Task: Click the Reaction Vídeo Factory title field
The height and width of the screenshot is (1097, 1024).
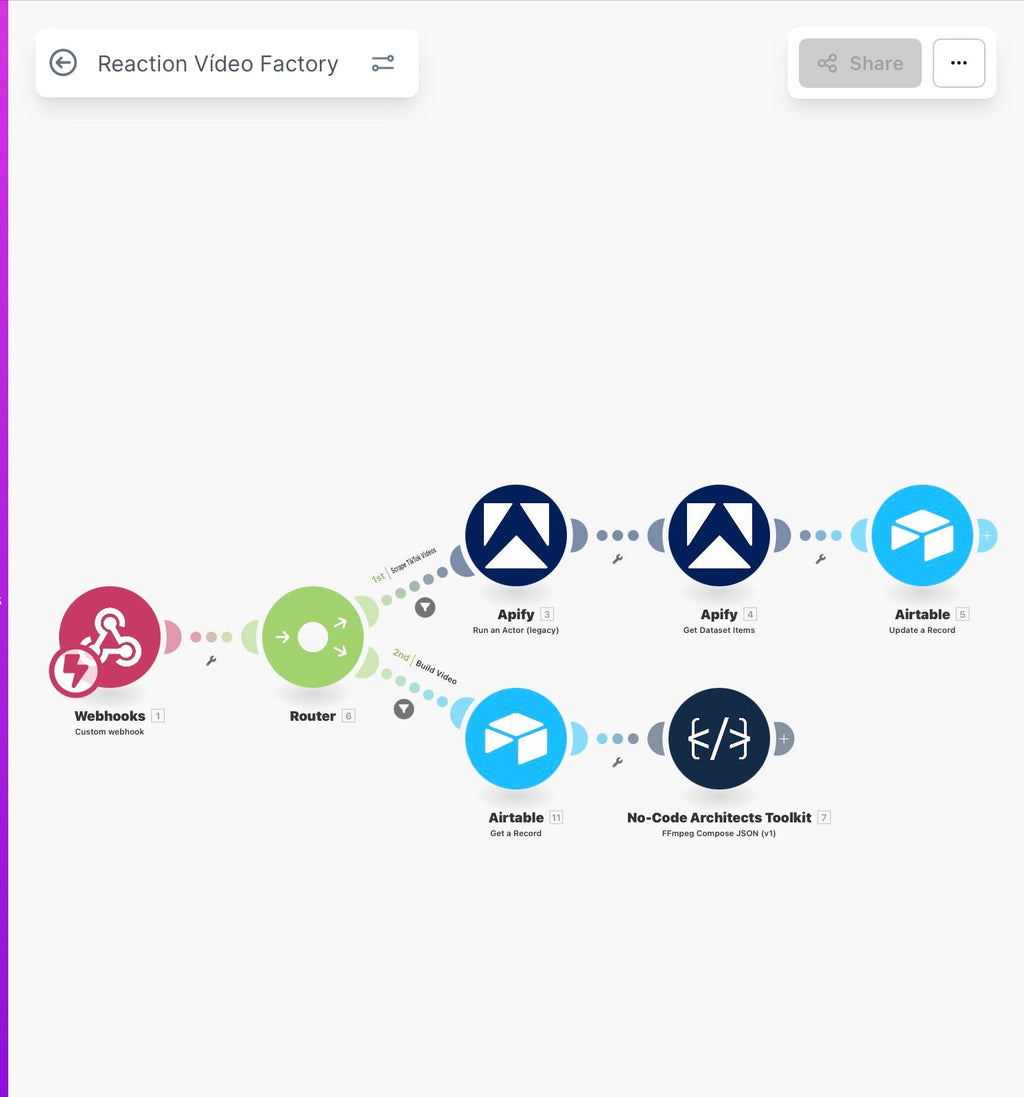Action: coord(218,63)
